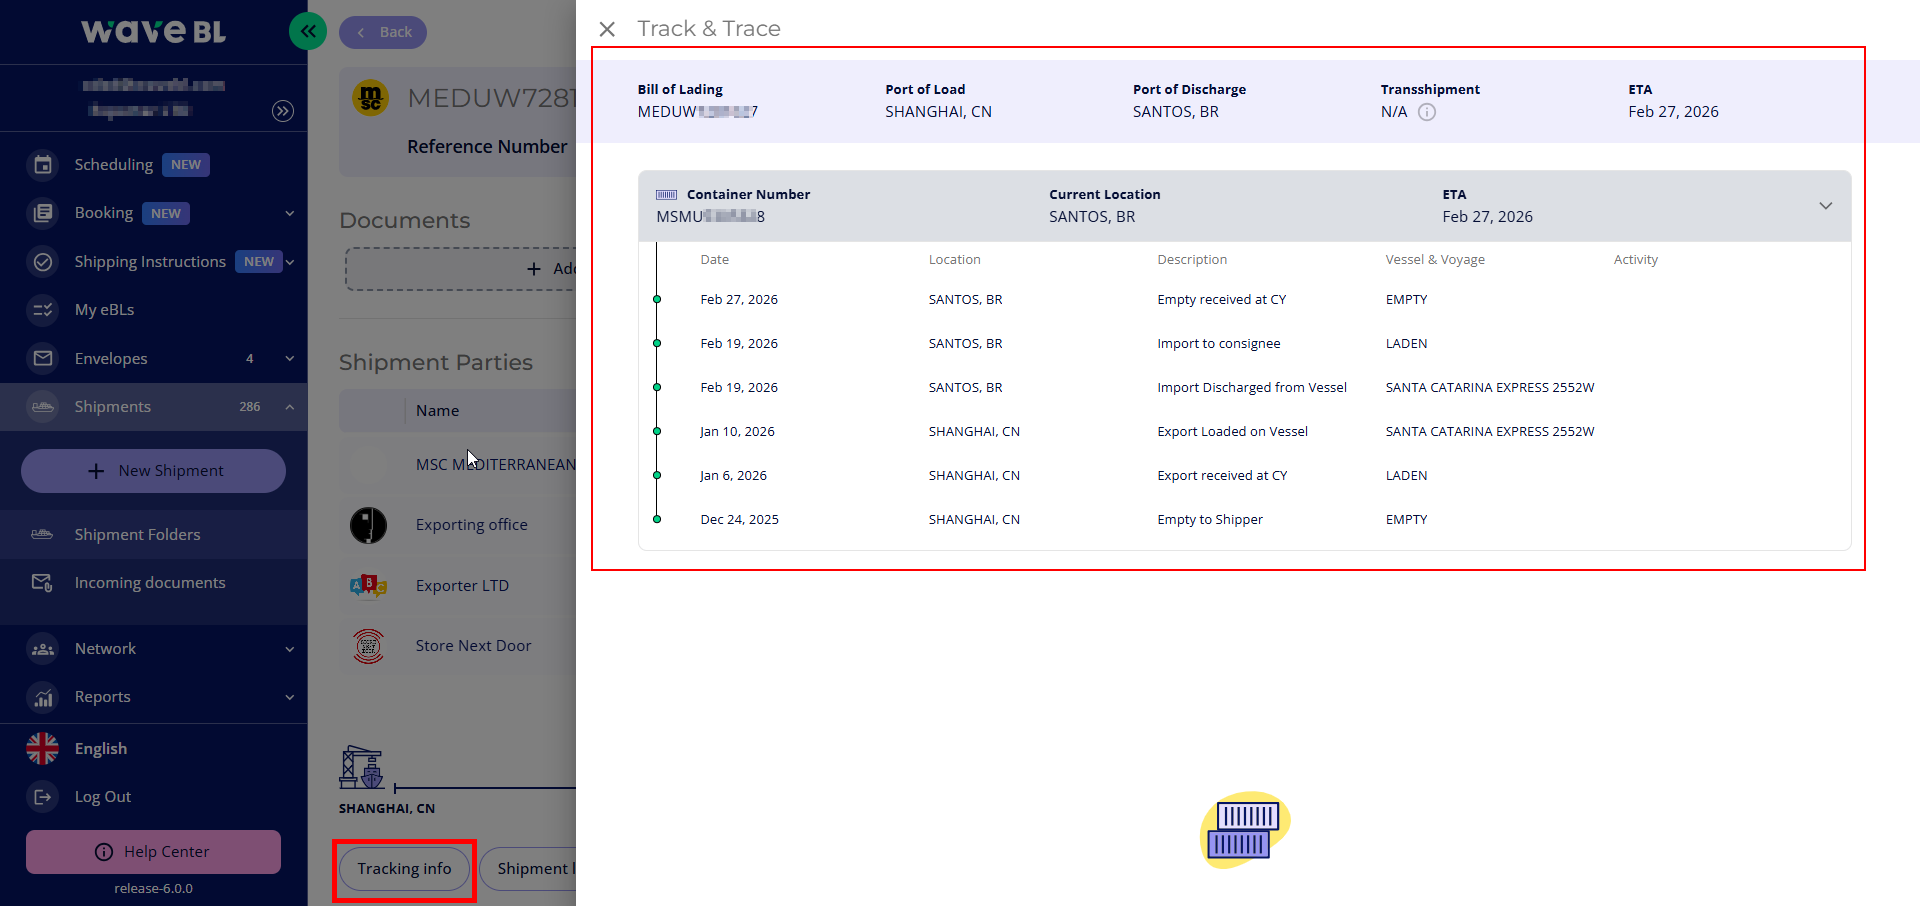Collapse the sidebar with the green double-chevron
Screen dimensions: 1920x906
(x=308, y=31)
